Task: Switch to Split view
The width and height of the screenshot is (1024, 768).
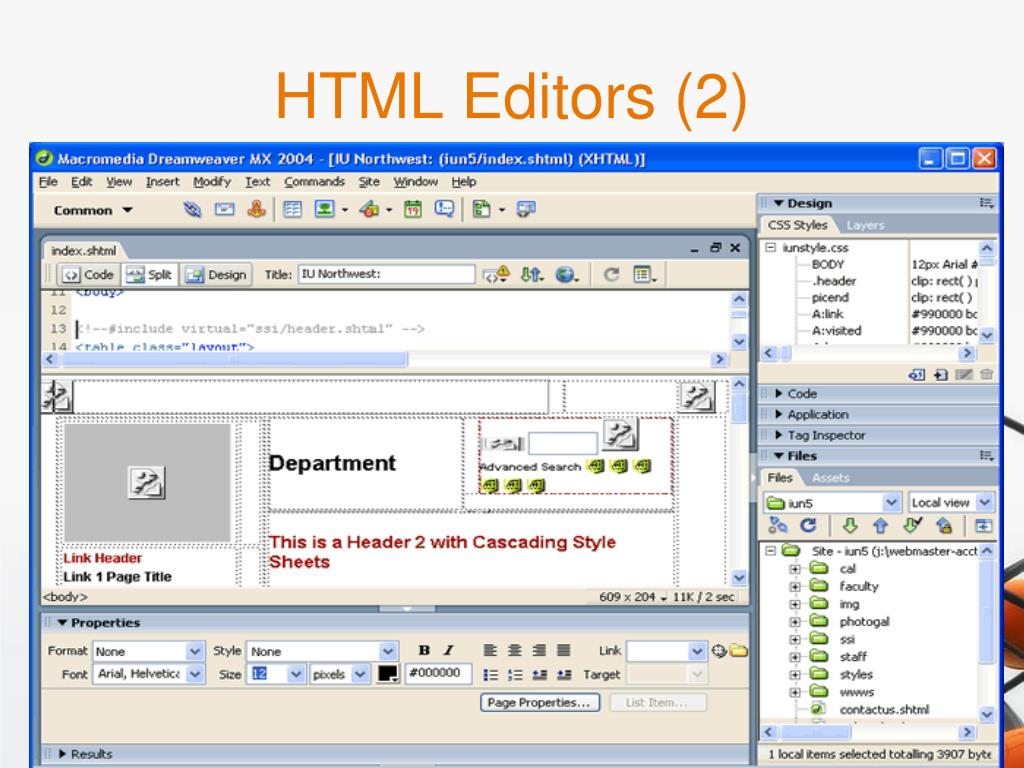Action: (150, 275)
